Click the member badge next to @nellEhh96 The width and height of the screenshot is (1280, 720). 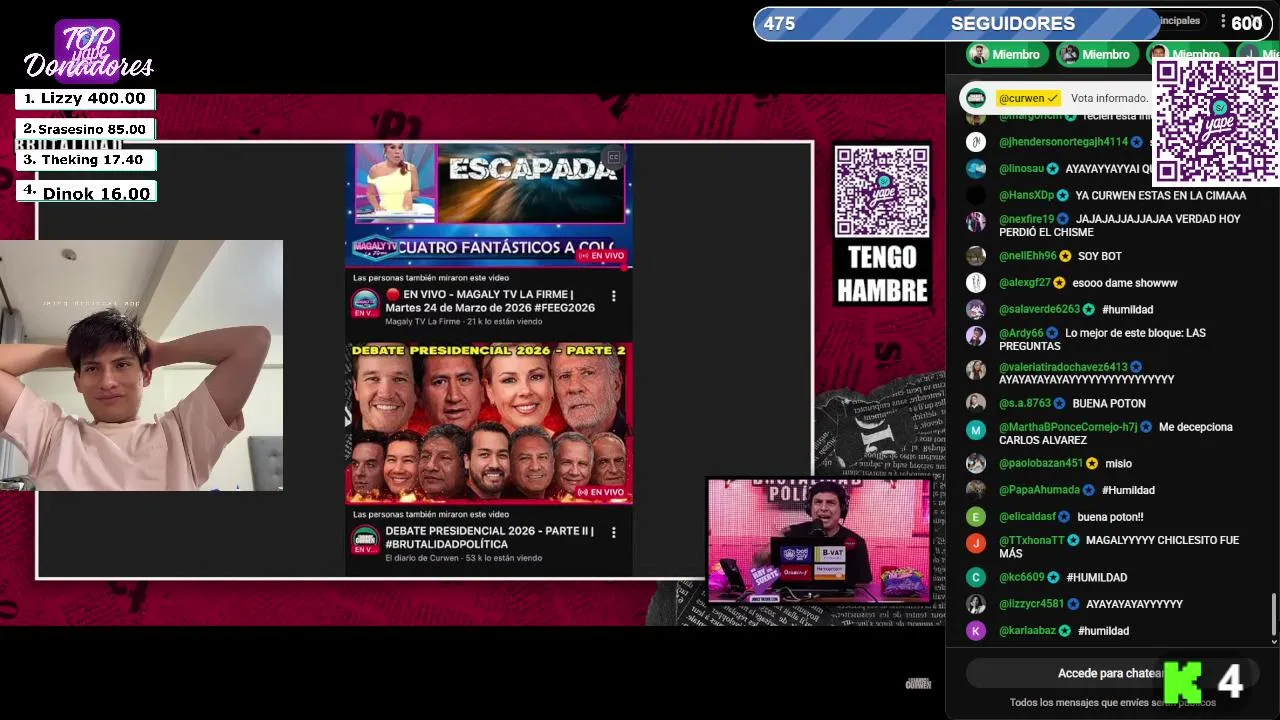pos(1066,256)
